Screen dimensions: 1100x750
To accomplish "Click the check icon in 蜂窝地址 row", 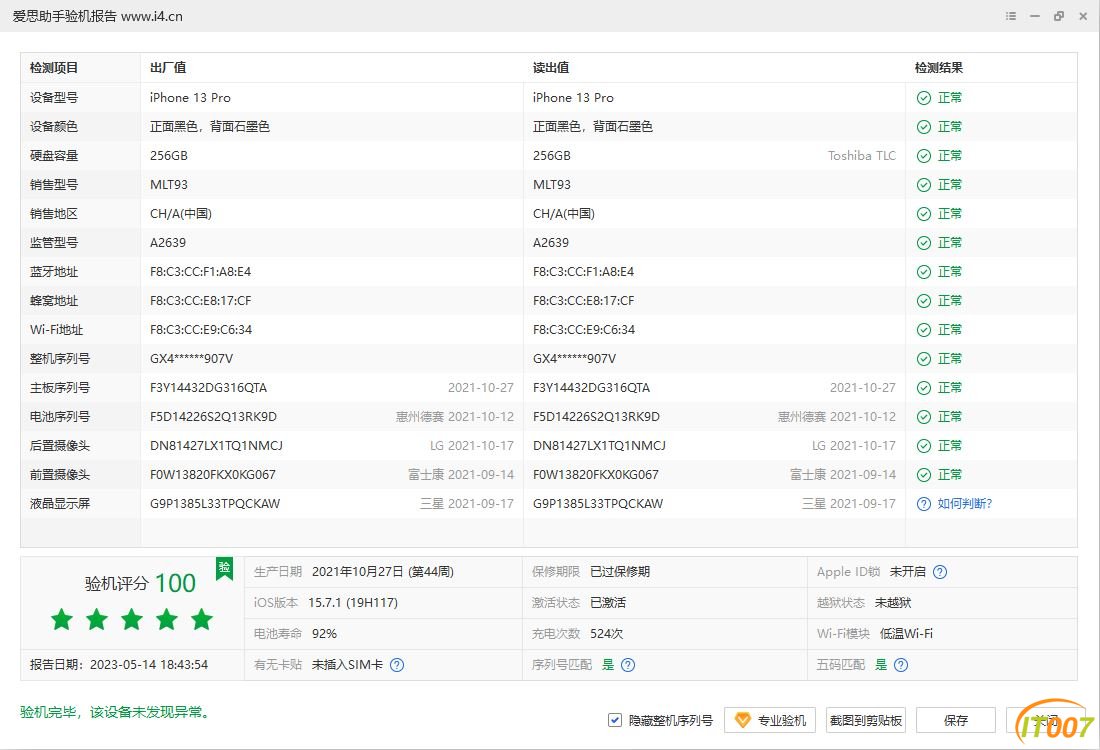I will (x=924, y=301).
